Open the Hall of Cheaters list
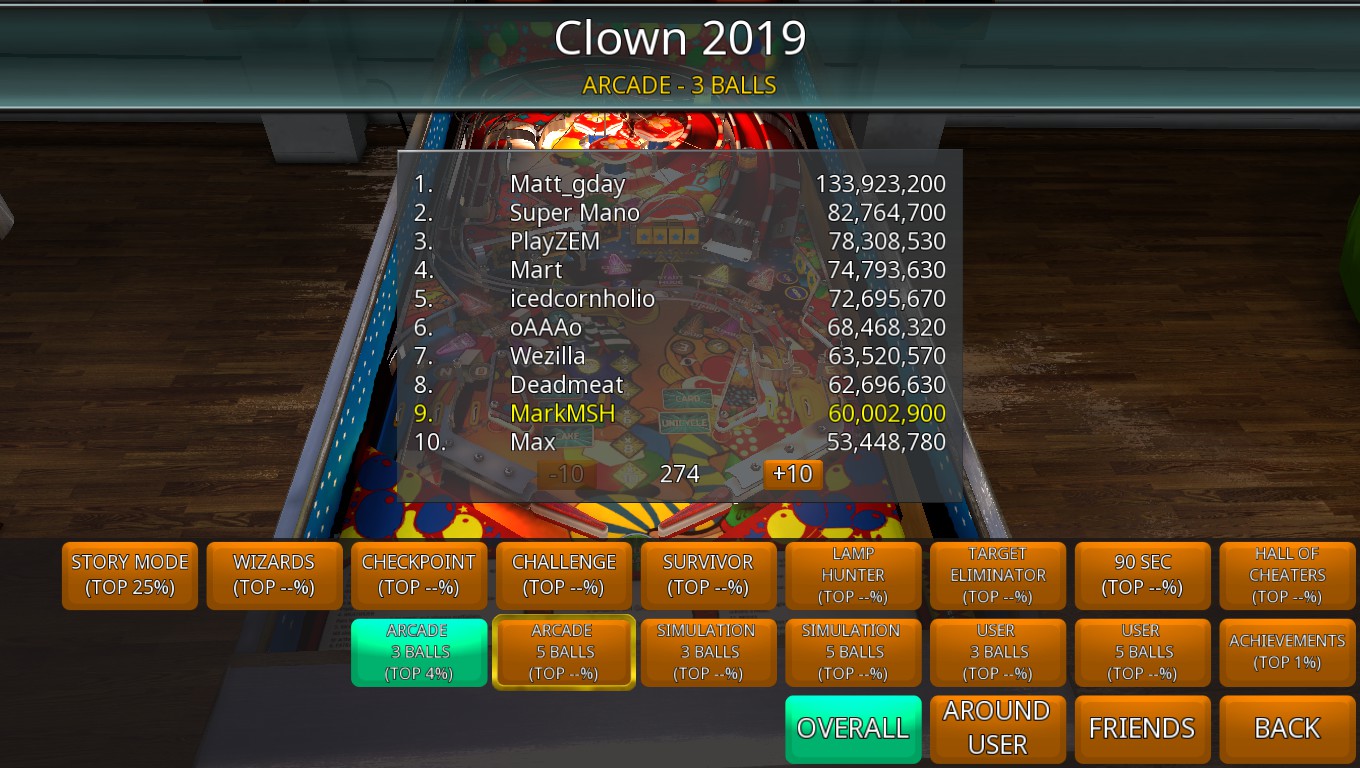 tap(1288, 575)
